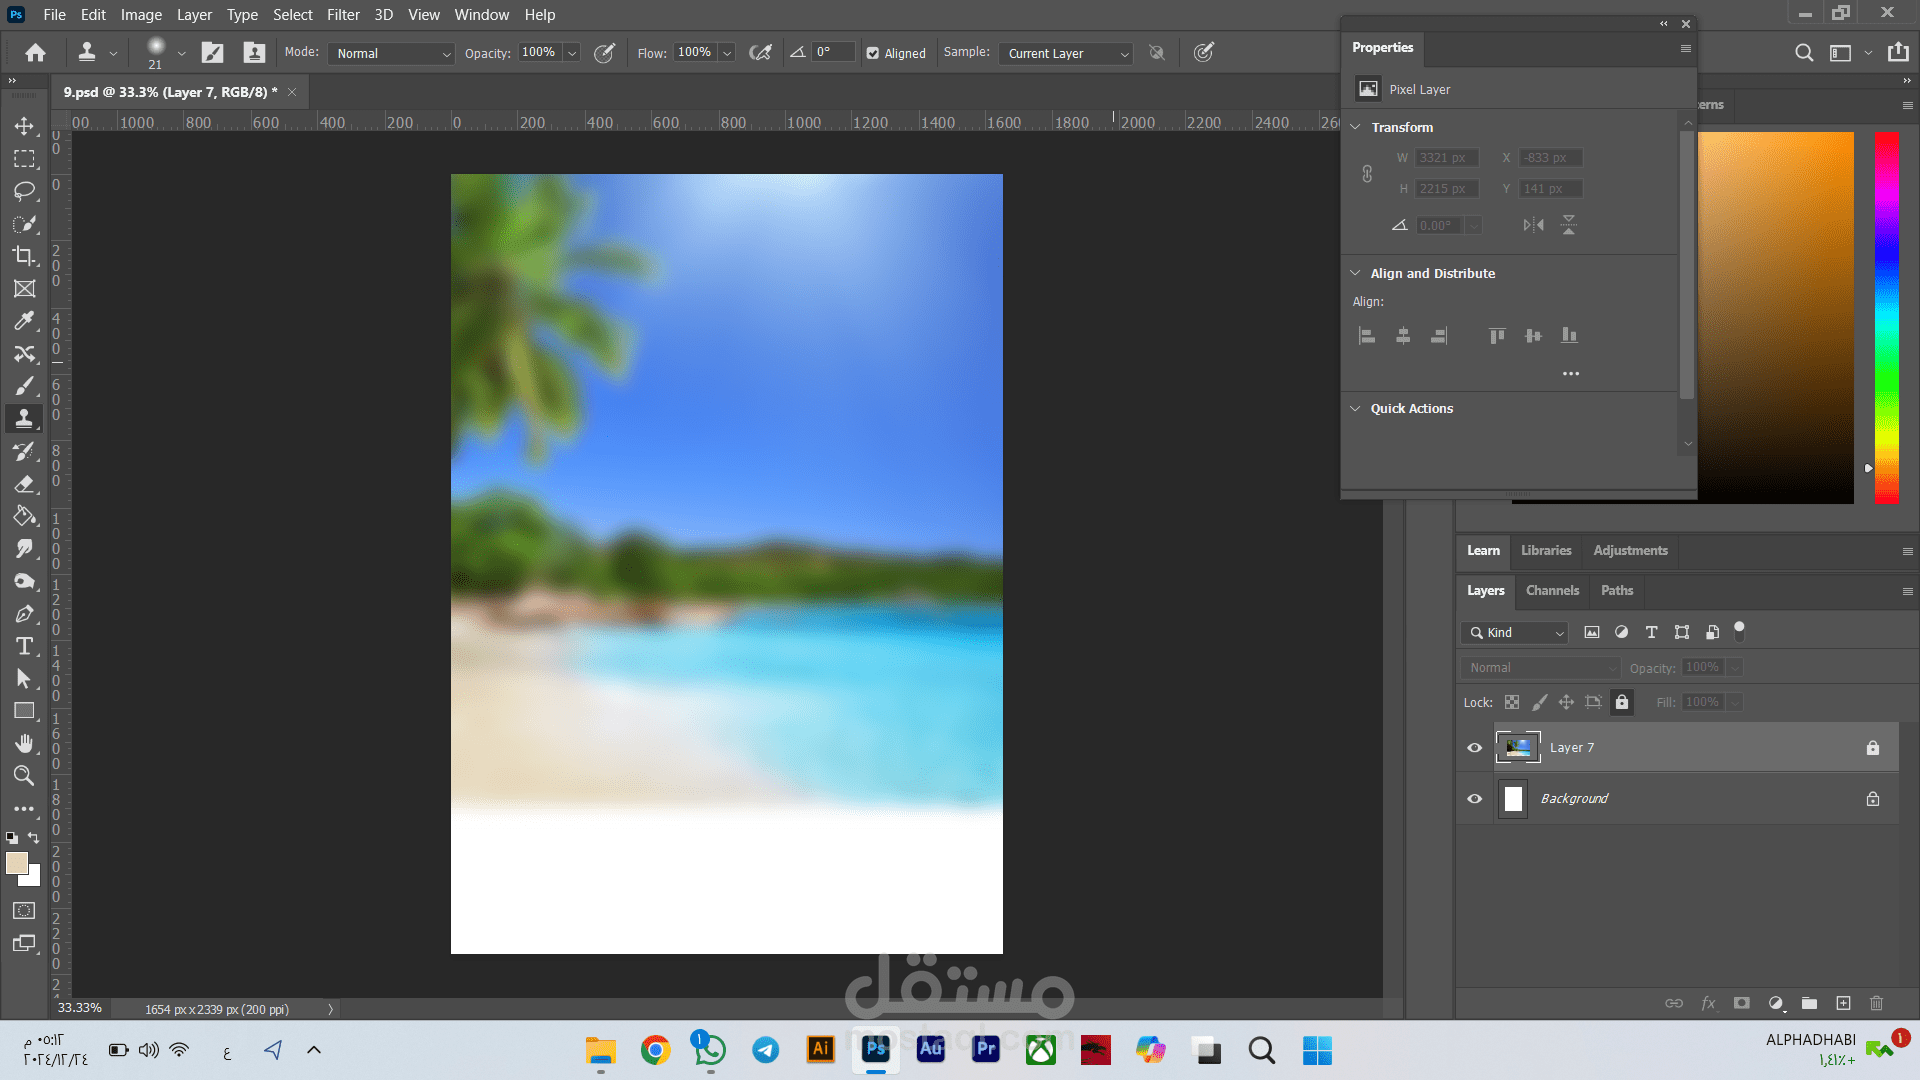
Task: Collapse the Transform section
Action: click(x=1355, y=127)
